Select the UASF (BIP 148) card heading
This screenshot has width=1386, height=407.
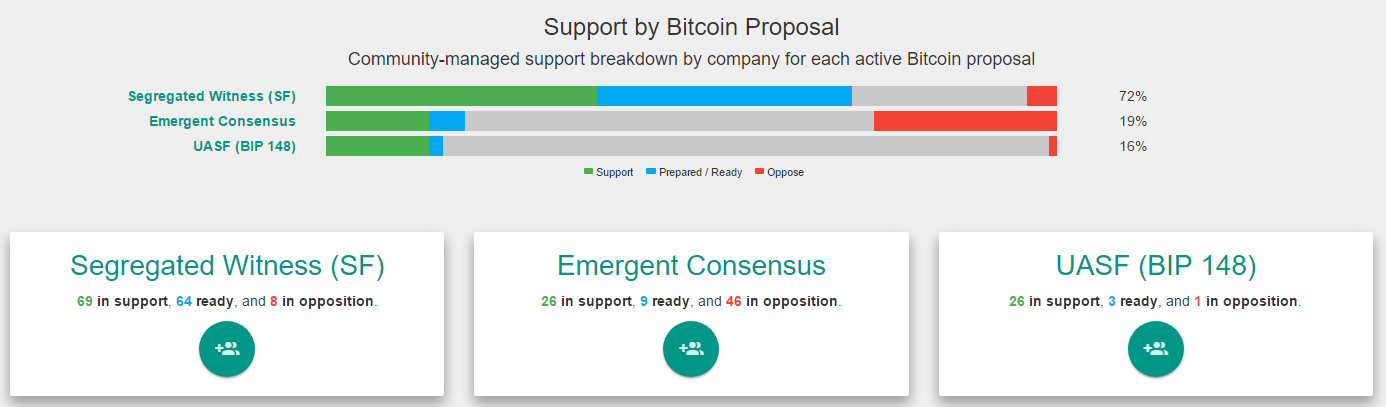tap(1156, 265)
